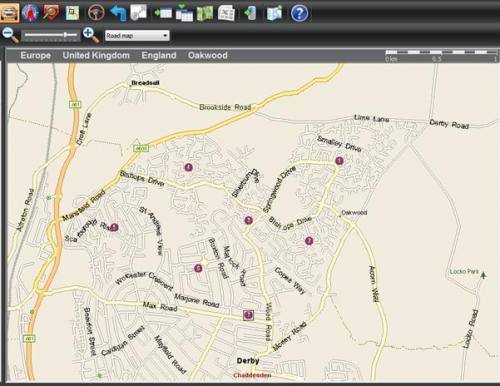This screenshot has width=500, height=386.
Task: Click the purple marker on Scarborough Rise
Action: click(x=114, y=228)
